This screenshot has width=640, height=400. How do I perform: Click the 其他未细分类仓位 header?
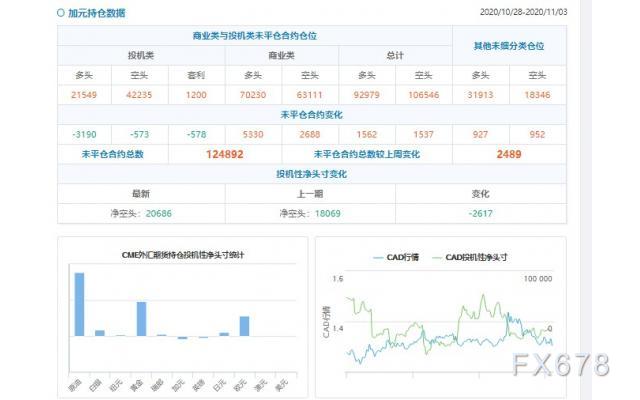pos(509,46)
